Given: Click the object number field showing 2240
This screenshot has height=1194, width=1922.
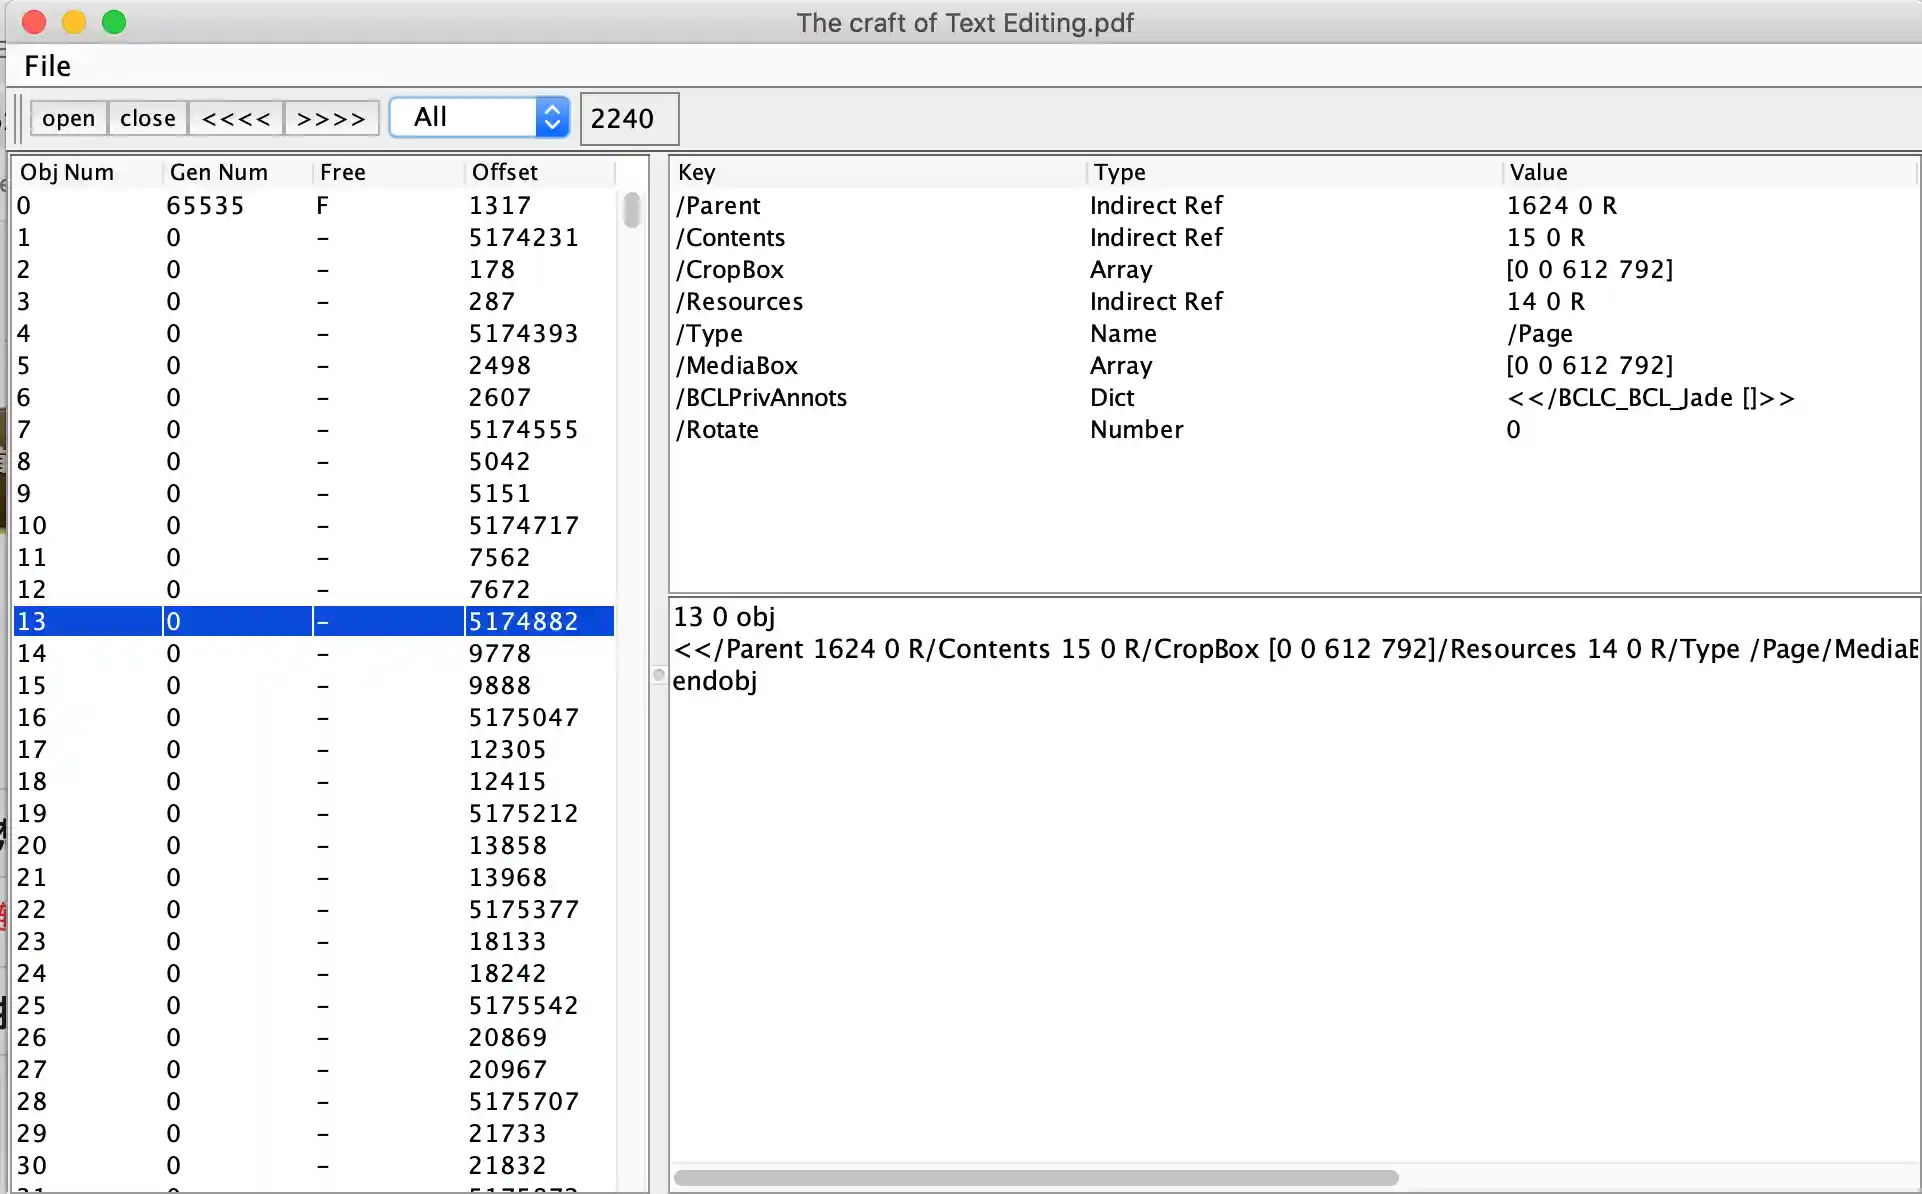Looking at the screenshot, I should coord(629,119).
